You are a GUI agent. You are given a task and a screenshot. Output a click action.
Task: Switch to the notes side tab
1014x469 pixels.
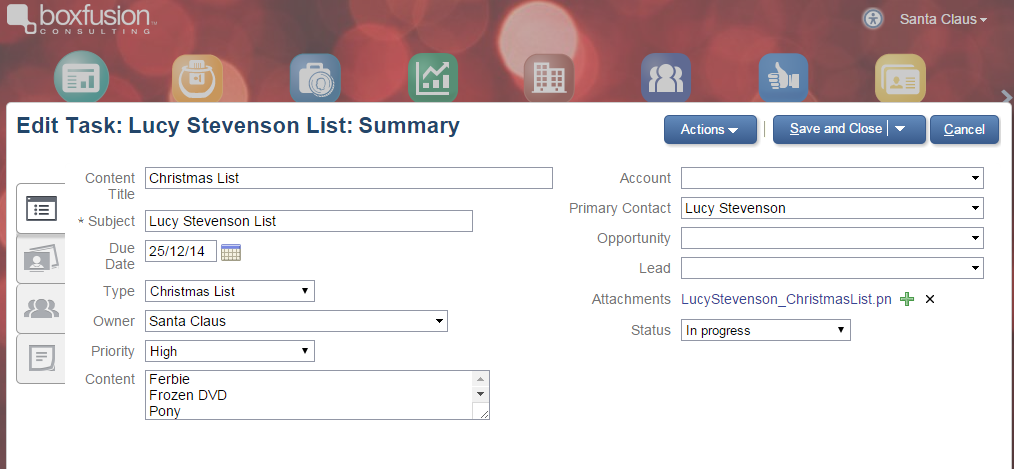coord(41,358)
